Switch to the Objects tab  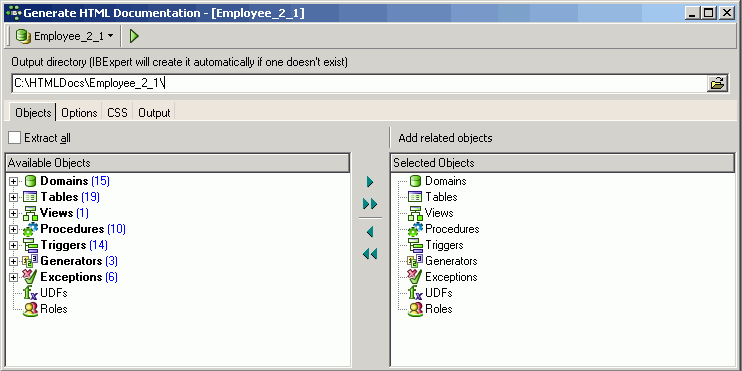click(x=33, y=113)
